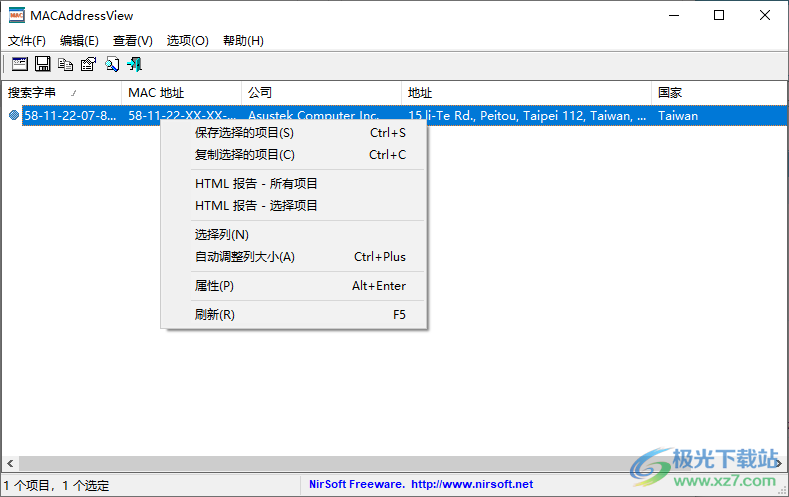Open properties via the toolbar icon

click(x=89, y=64)
